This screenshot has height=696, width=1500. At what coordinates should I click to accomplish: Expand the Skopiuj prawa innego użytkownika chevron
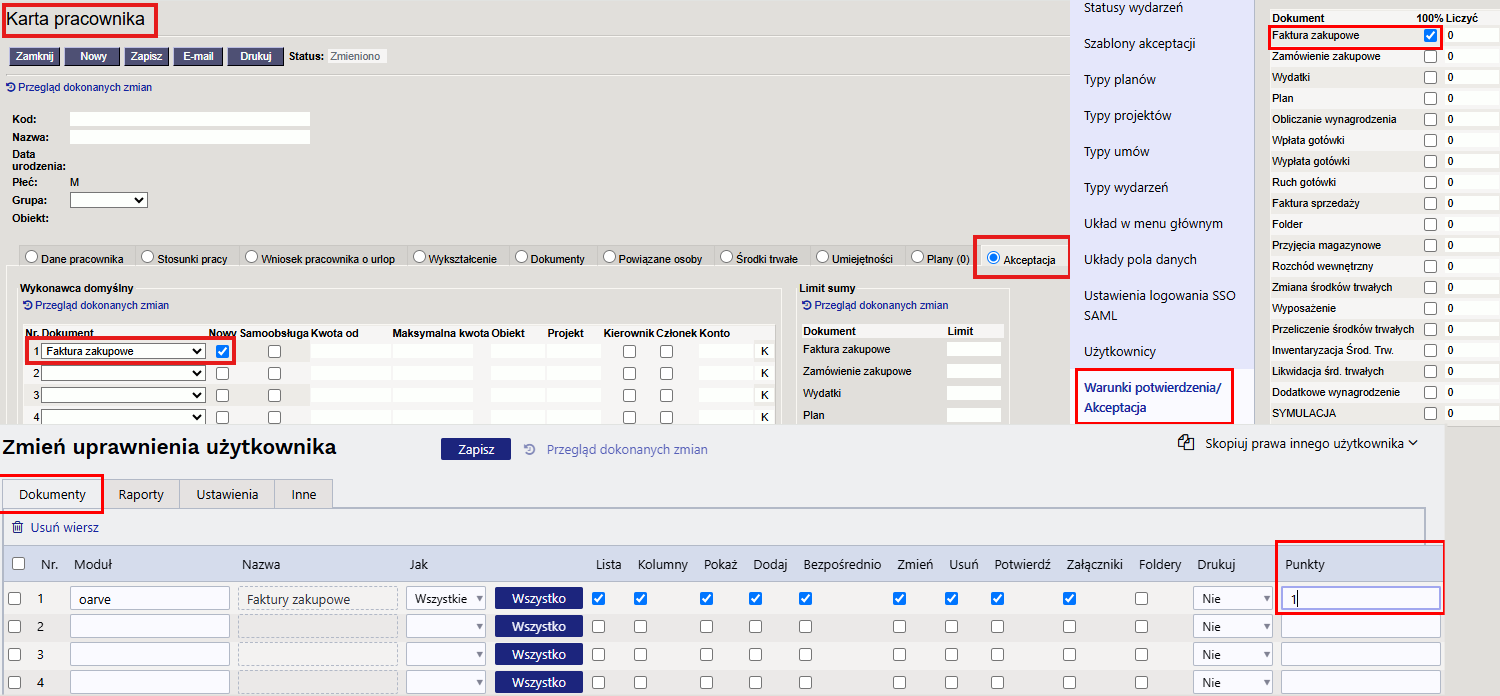[x=1413, y=443]
